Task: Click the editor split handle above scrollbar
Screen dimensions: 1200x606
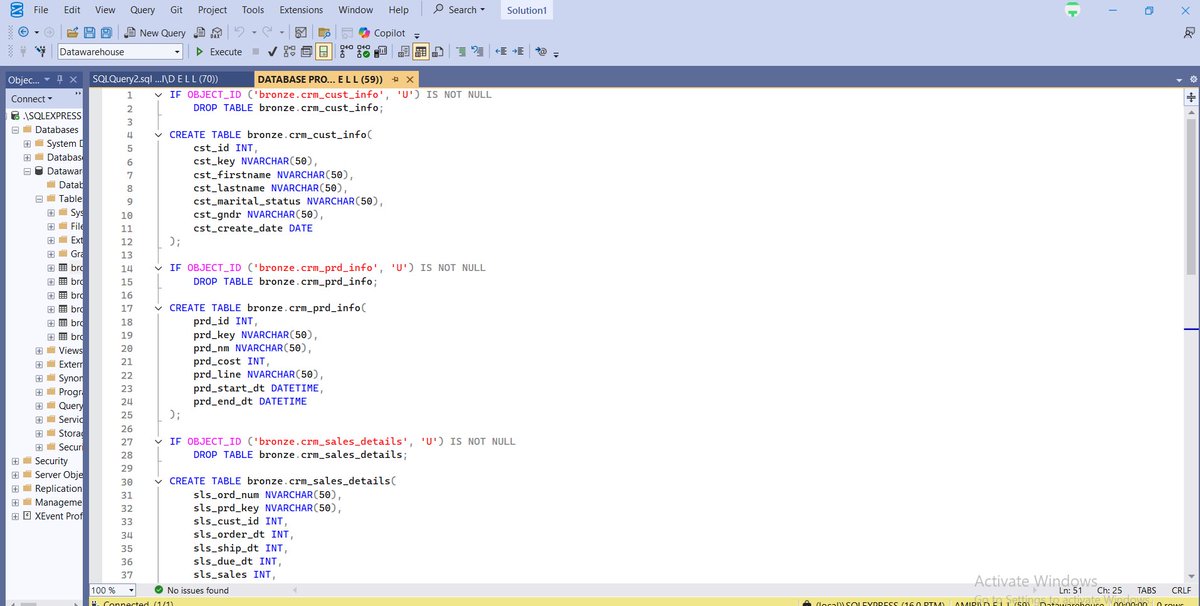Action: point(1191,97)
